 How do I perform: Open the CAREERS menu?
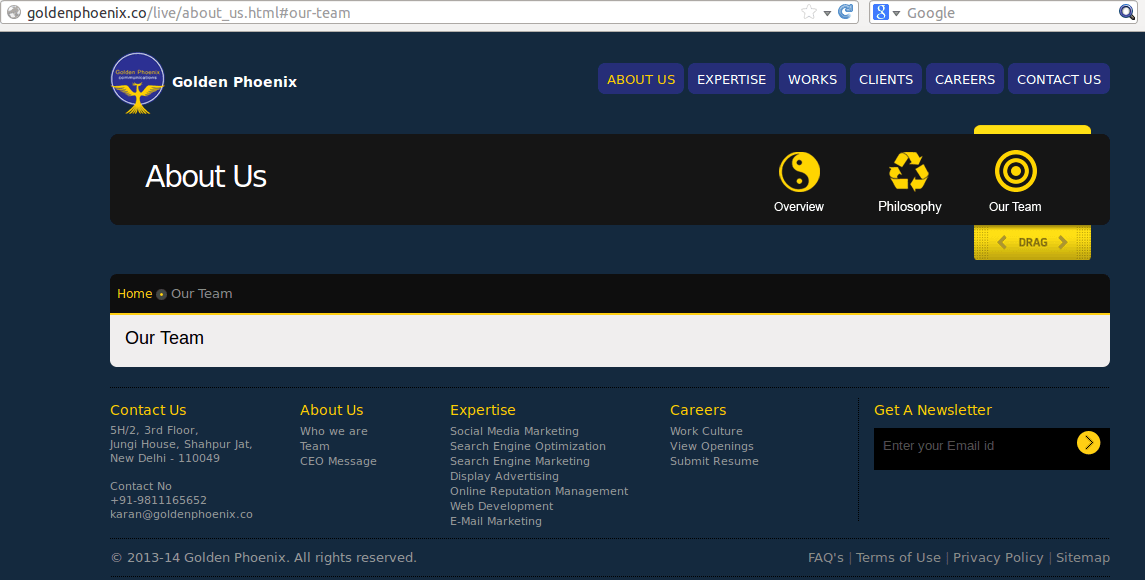[x=965, y=79]
